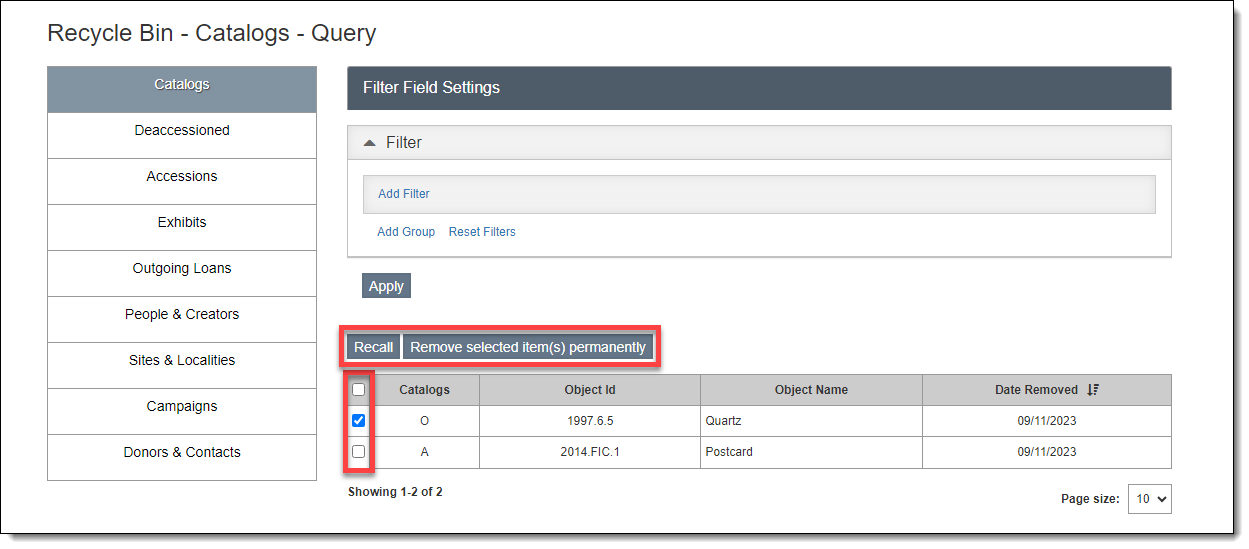Open Sites & Localities section

[x=182, y=361]
